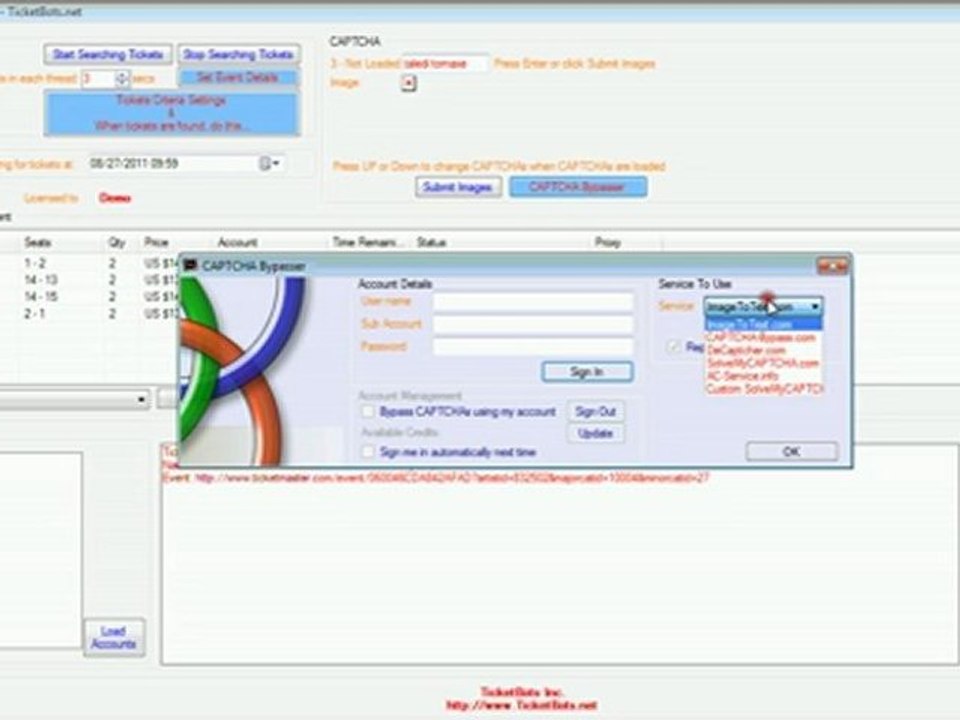The image size is (960, 720).
Task: Click the CAPTCHA Bypasser button in main window
Action: coord(577,187)
